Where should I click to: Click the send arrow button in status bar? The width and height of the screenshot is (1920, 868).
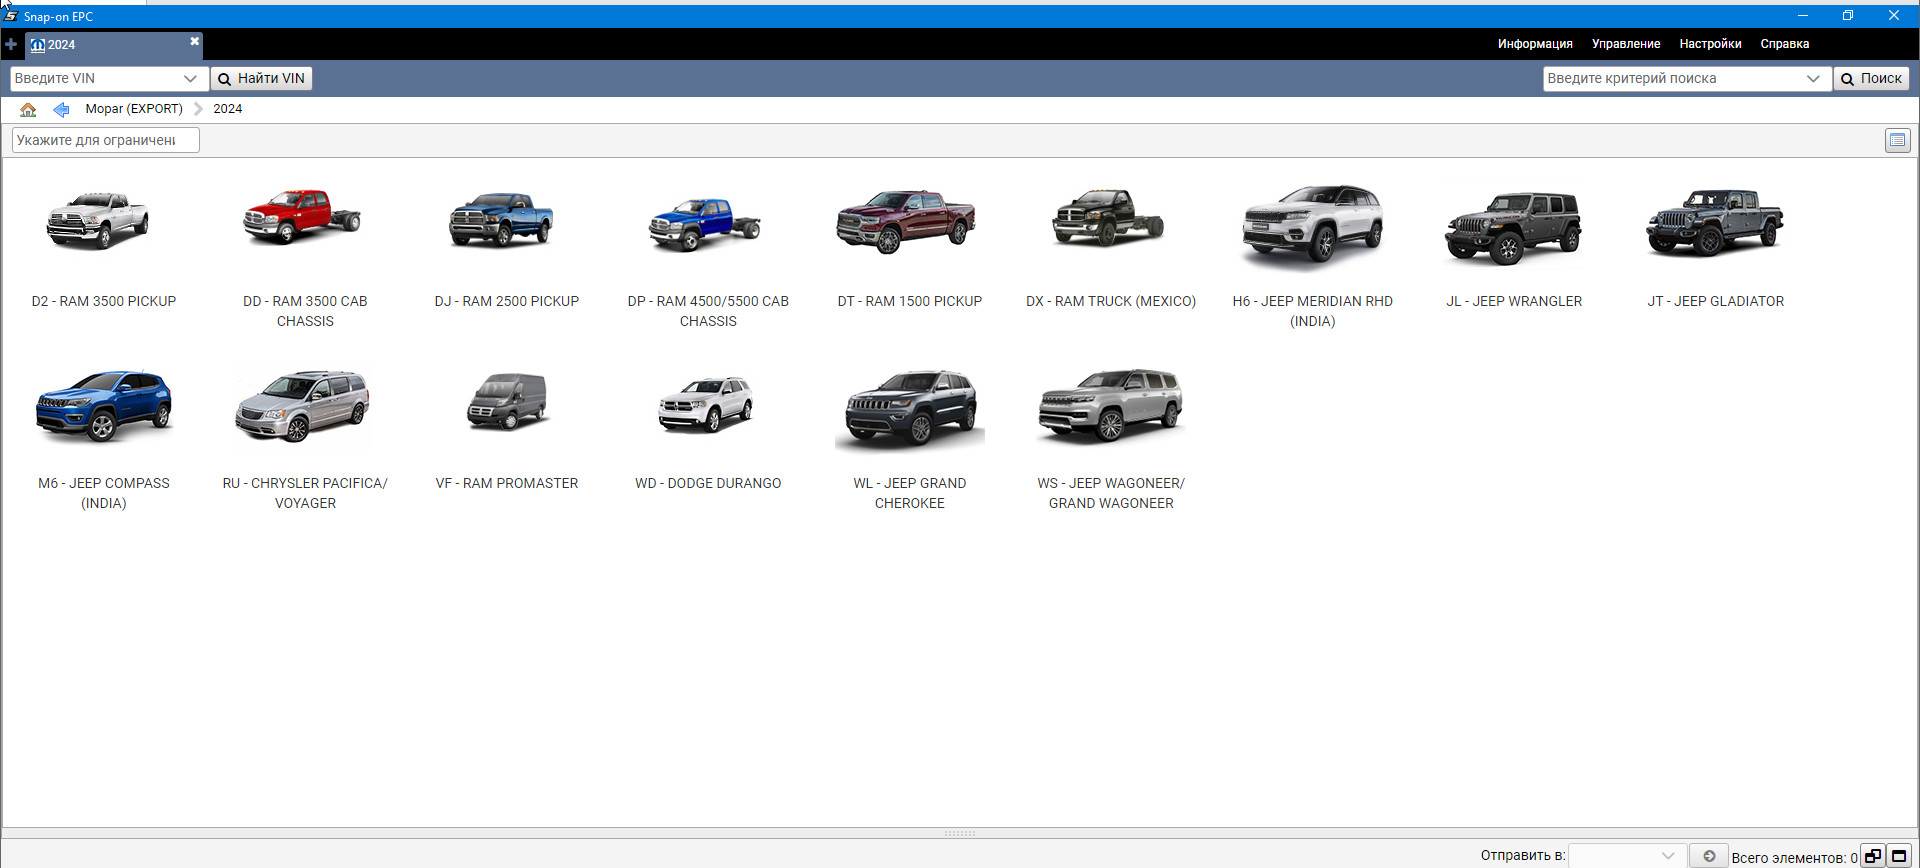1709,856
